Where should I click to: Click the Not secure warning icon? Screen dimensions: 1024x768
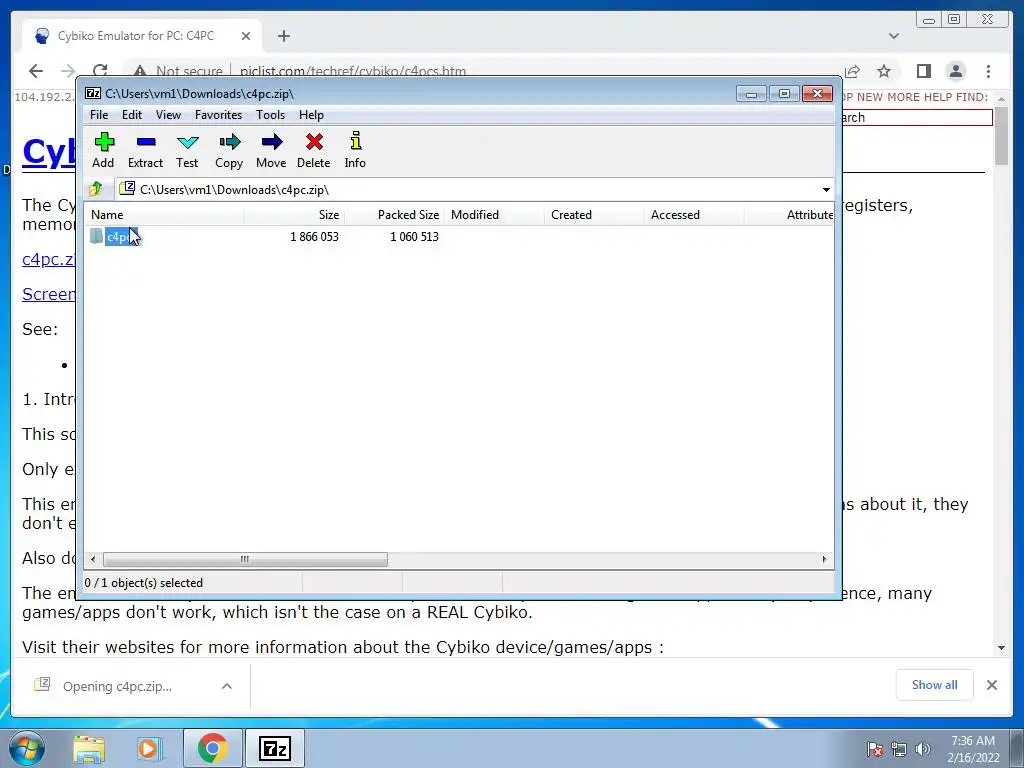pos(139,71)
